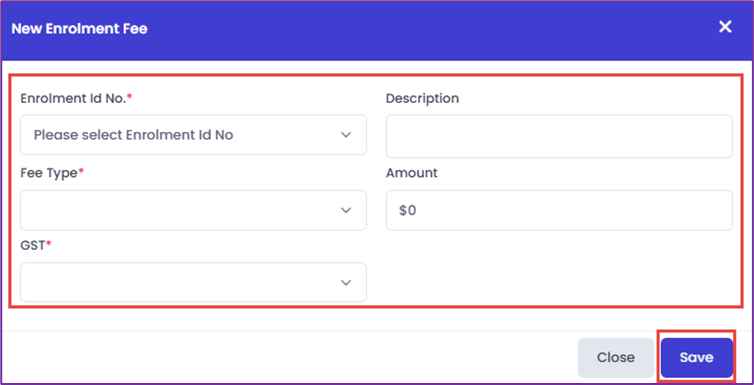Click the Close button
The height and width of the screenshot is (385, 754).
point(616,358)
